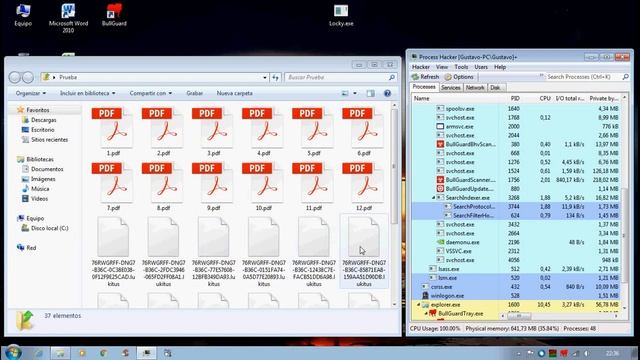This screenshot has height=360, width=640.
Task: Select the daemonu.exe process icon
Action: (x=440, y=242)
